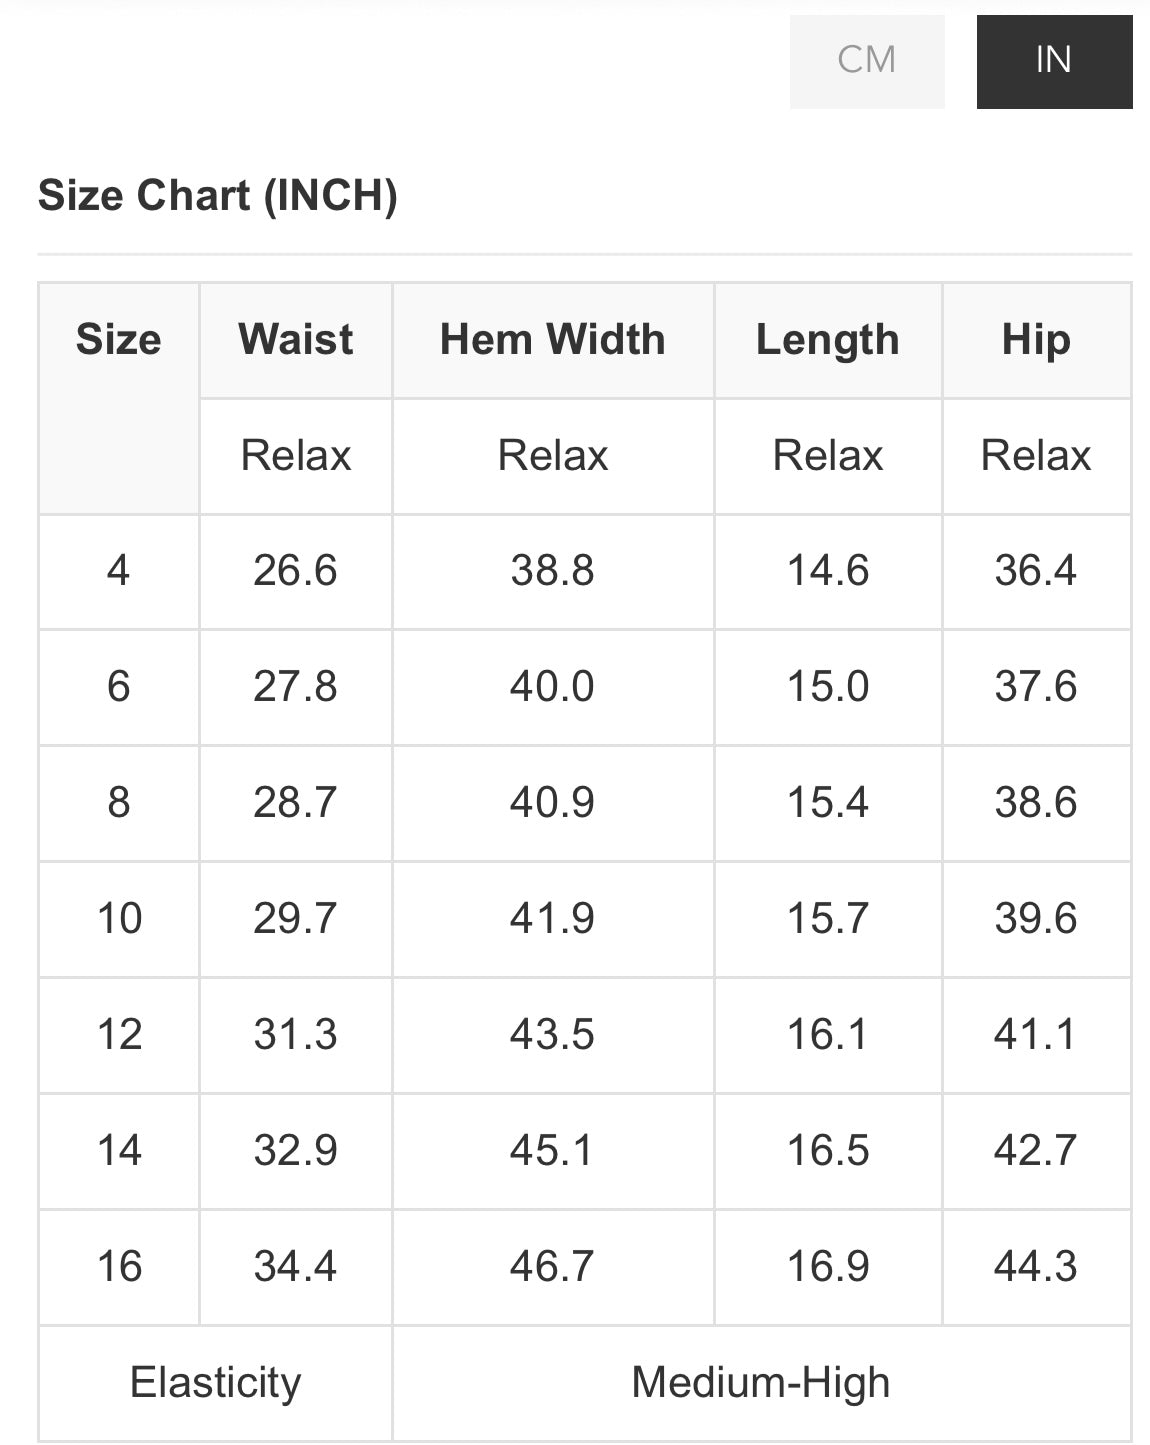This screenshot has height=1445, width=1150.
Task: Choose size 12 row label
Action: tap(119, 1035)
